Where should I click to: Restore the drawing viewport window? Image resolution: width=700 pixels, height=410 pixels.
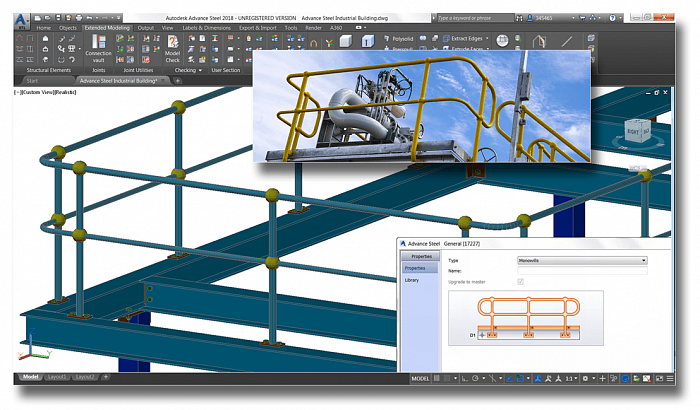pyautogui.click(x=656, y=92)
